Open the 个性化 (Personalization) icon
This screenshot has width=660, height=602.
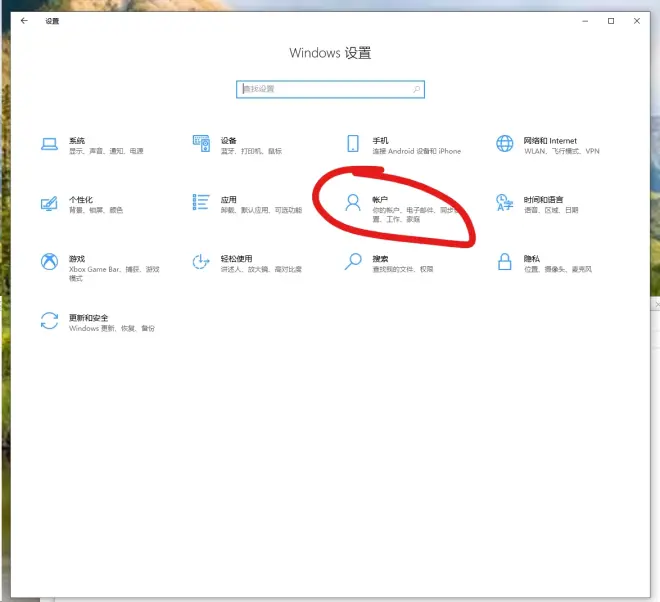[x=49, y=203]
